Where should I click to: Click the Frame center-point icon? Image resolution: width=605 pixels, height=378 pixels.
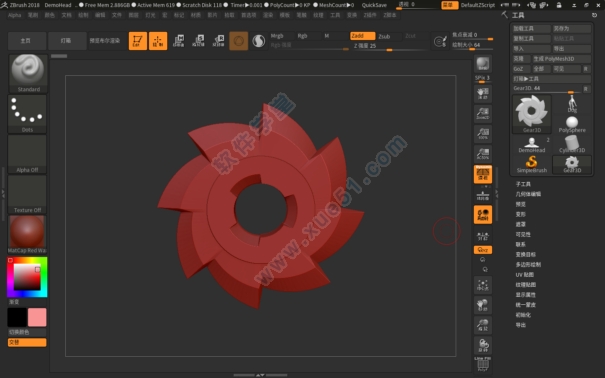[483, 285]
